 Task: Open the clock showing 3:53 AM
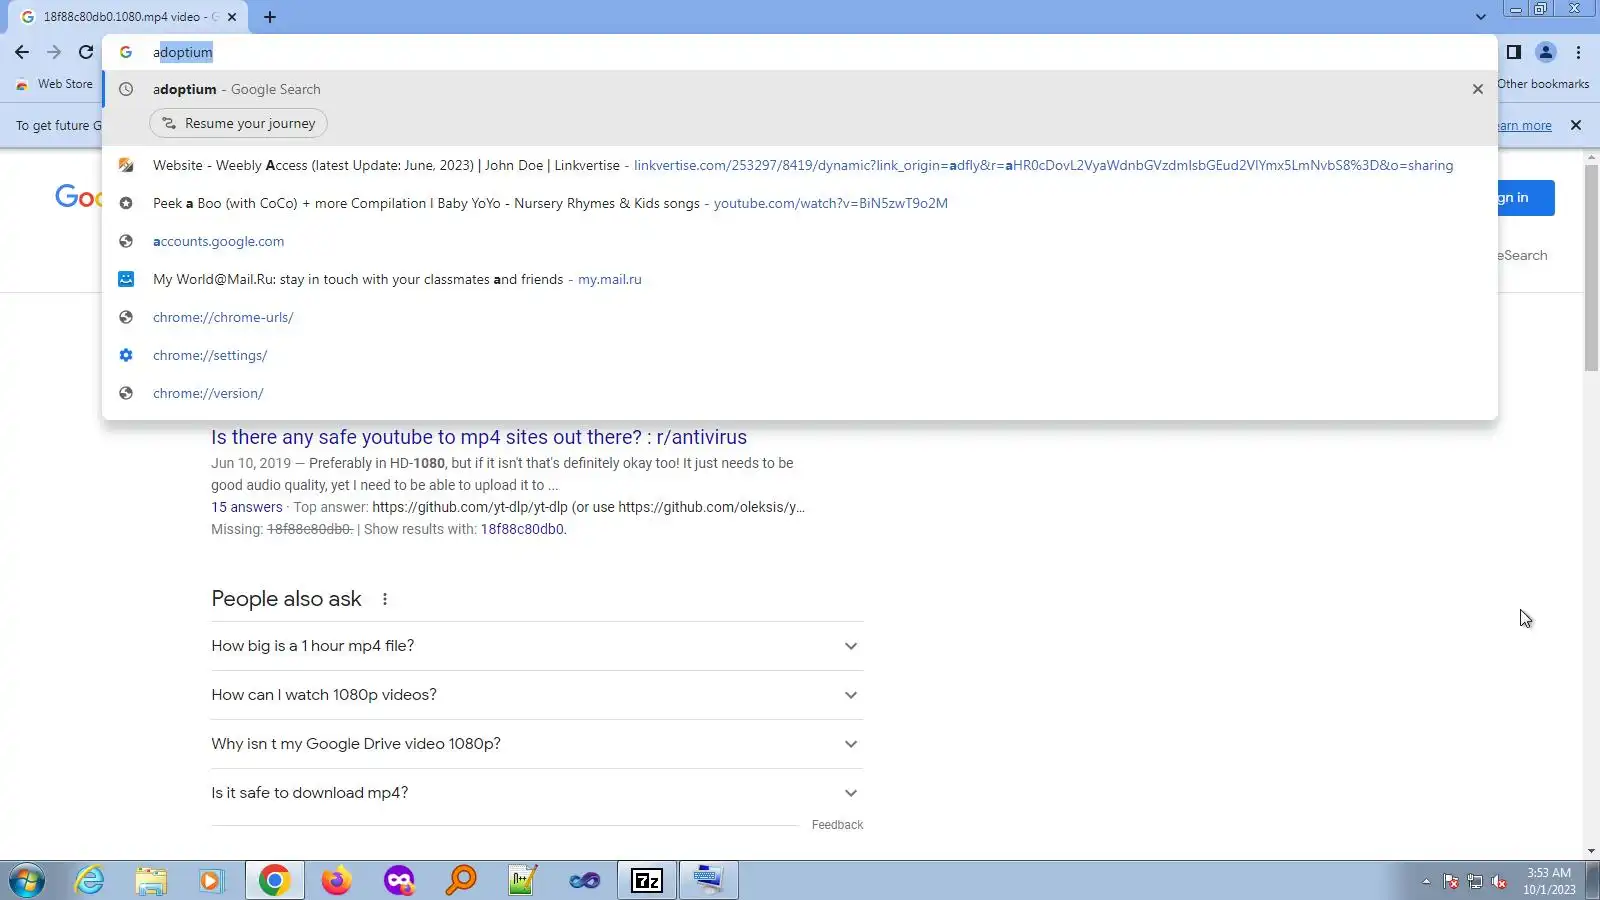click(x=1549, y=881)
